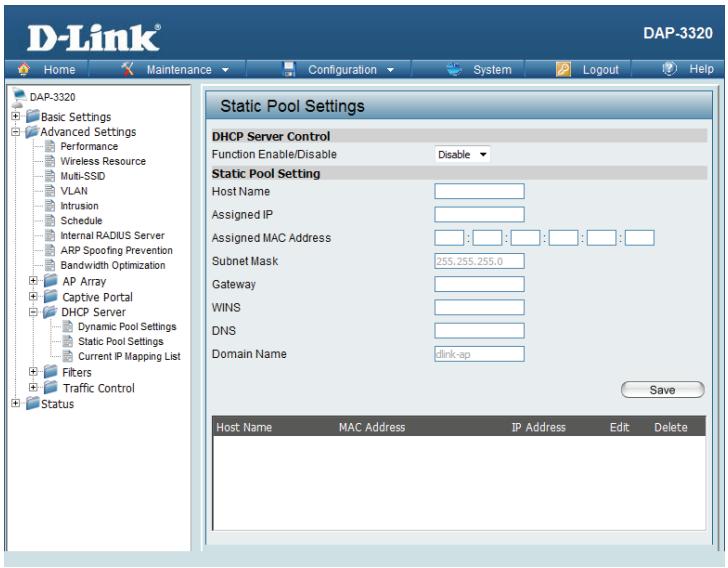This screenshot has width=728, height=568.
Task: Click the DAP-3320 computer icon in the tree
Action: pos(19,96)
